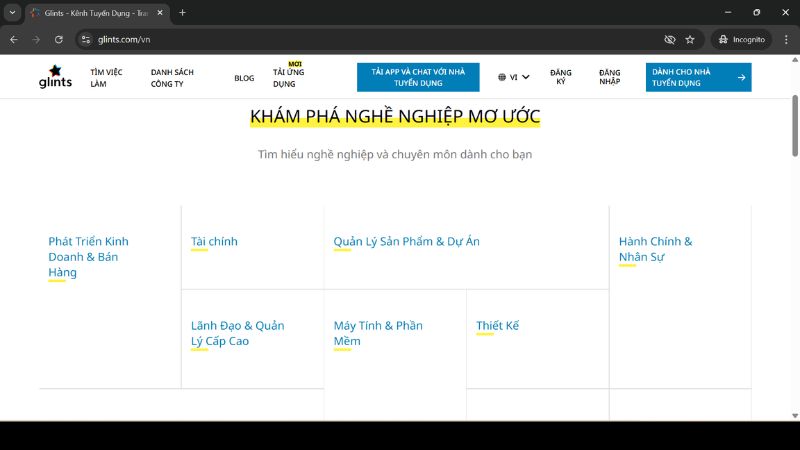Restore down the browser window
This screenshot has height=450, width=800.
click(757, 12)
